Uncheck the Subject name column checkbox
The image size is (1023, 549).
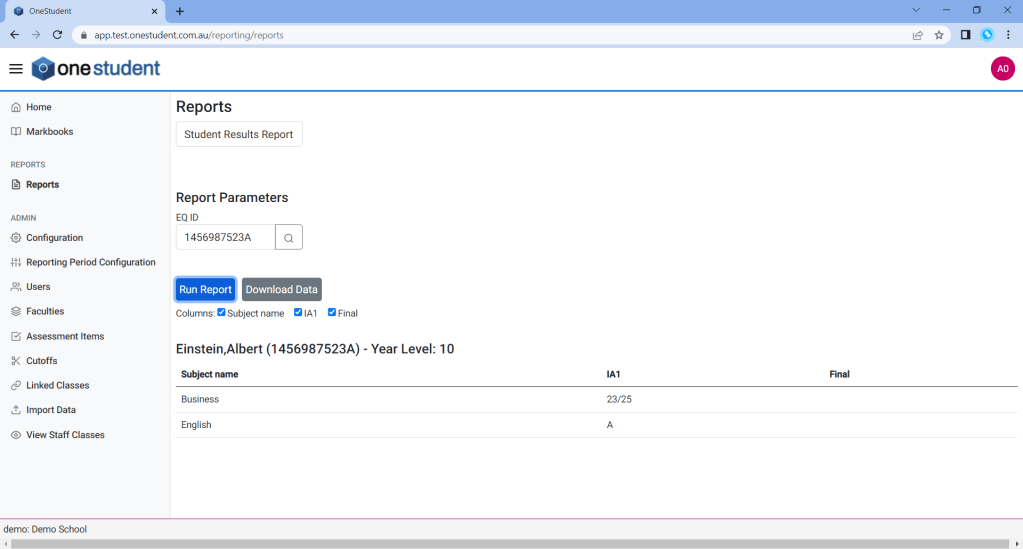pos(222,312)
